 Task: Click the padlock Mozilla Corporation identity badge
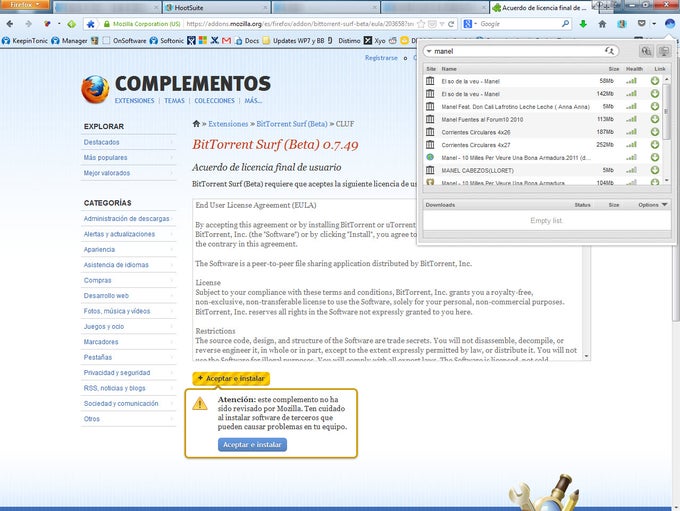pyautogui.click(x=143, y=24)
